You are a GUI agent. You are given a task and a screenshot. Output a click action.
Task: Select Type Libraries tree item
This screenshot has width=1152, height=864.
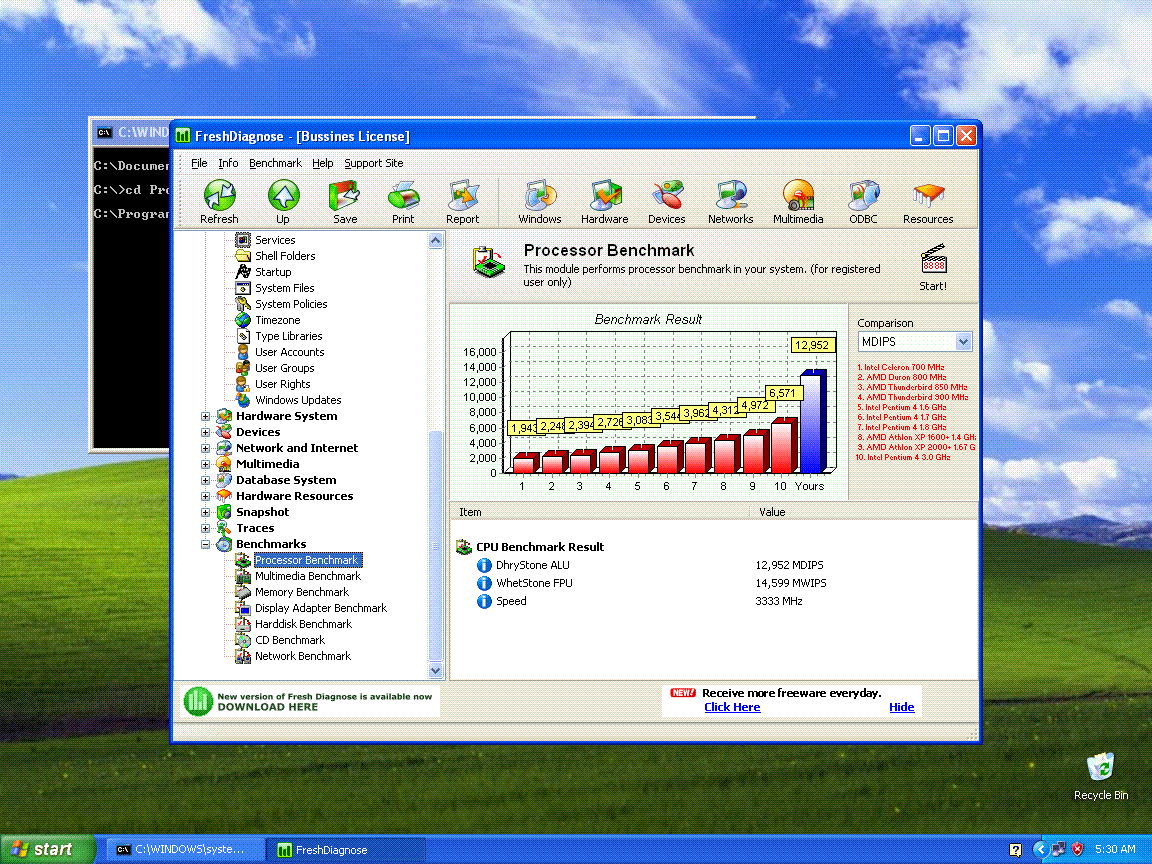click(x=288, y=336)
